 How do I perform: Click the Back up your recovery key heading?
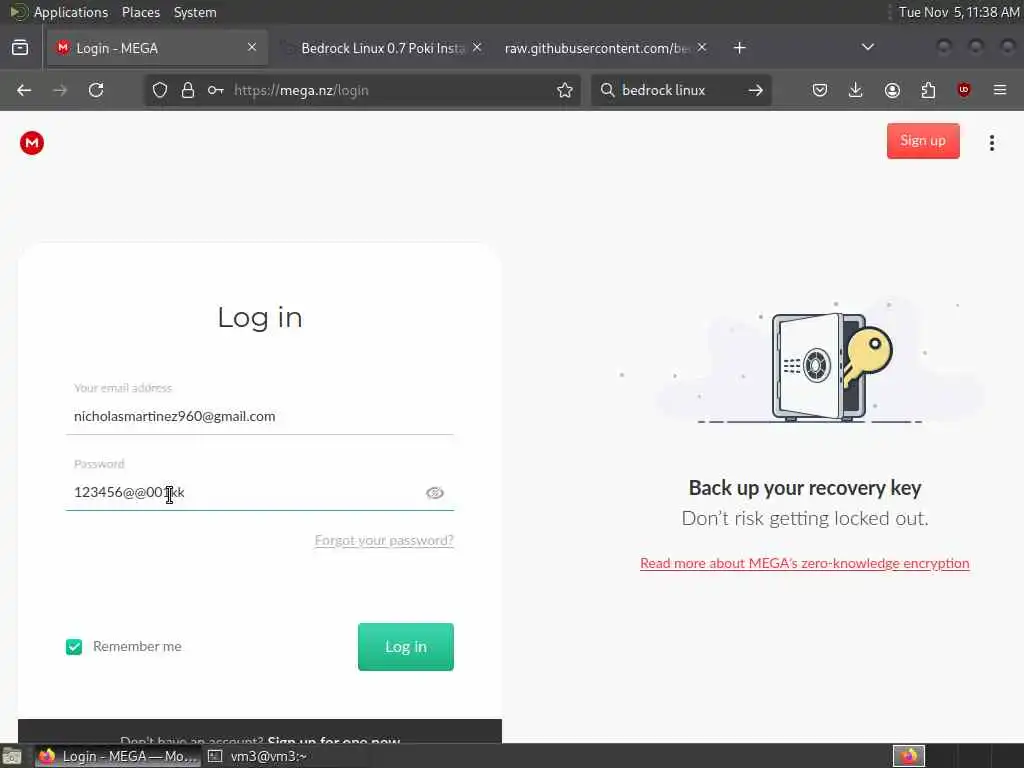[805, 488]
